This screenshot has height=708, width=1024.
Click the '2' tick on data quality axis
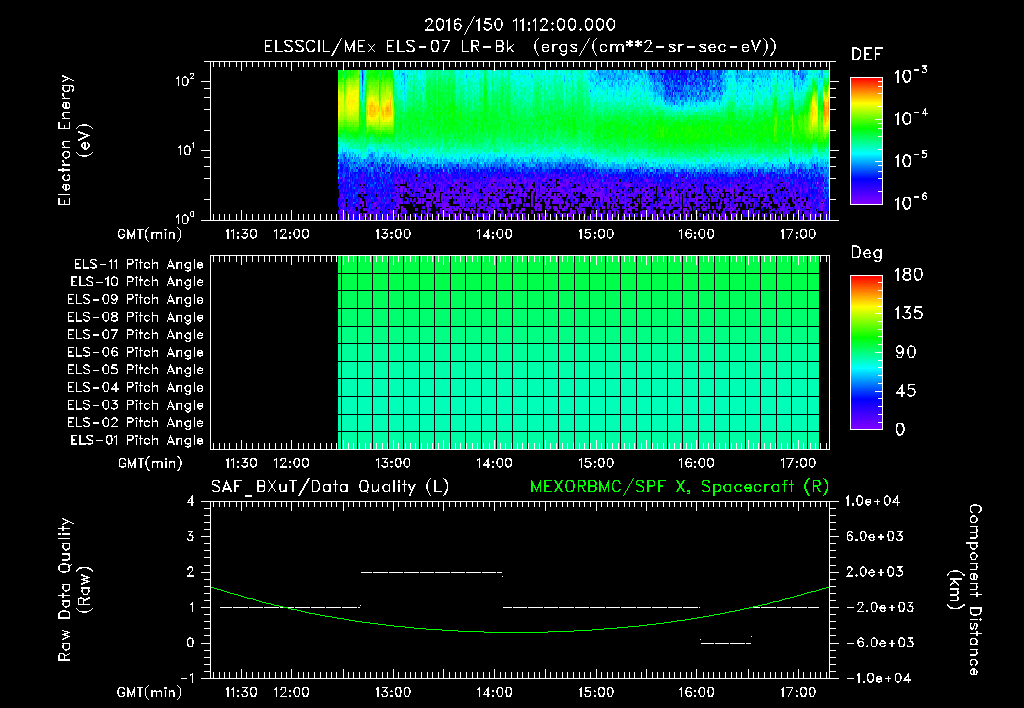tap(191, 572)
